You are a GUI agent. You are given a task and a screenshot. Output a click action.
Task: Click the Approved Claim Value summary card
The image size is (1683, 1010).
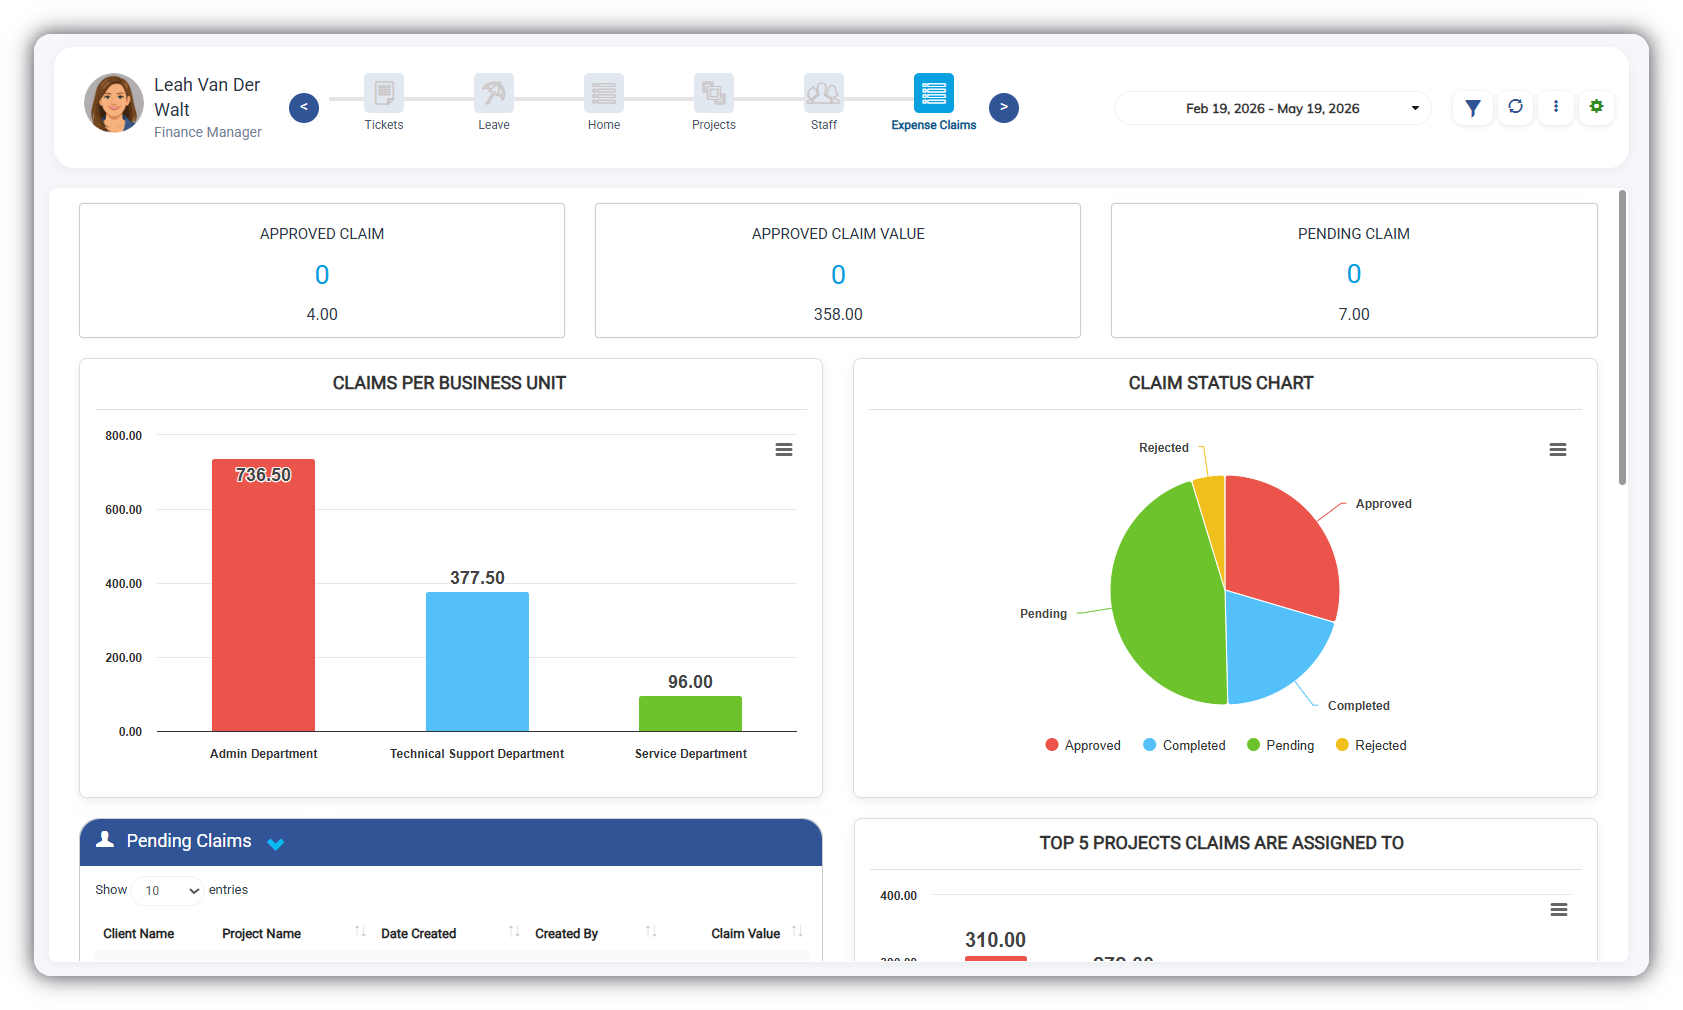[x=838, y=271]
